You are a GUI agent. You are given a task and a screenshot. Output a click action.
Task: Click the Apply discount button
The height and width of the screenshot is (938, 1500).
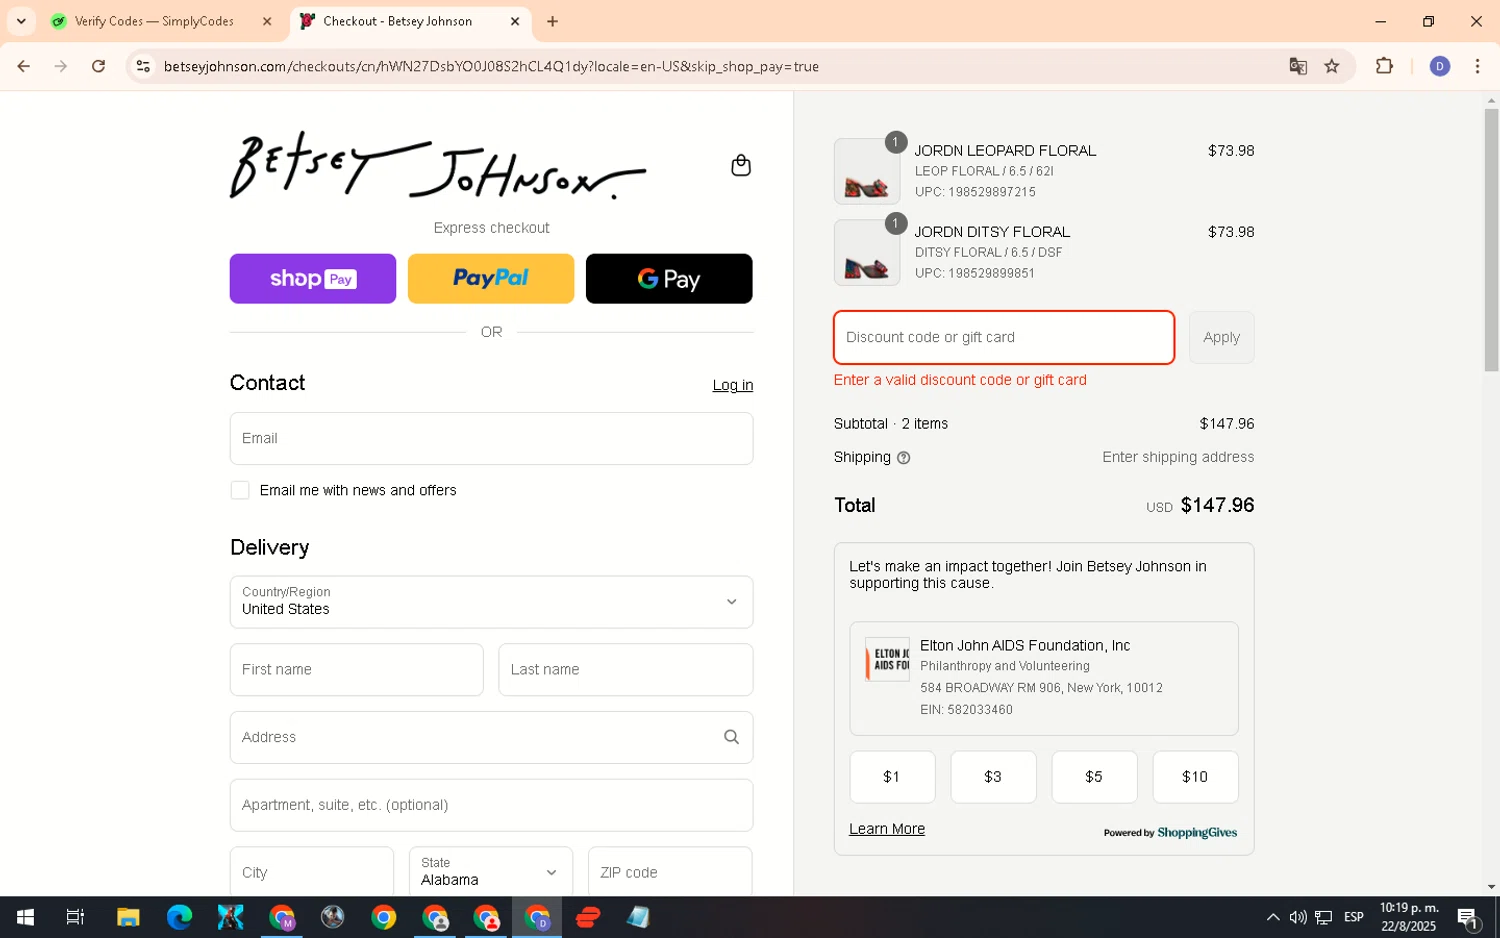pos(1221,337)
